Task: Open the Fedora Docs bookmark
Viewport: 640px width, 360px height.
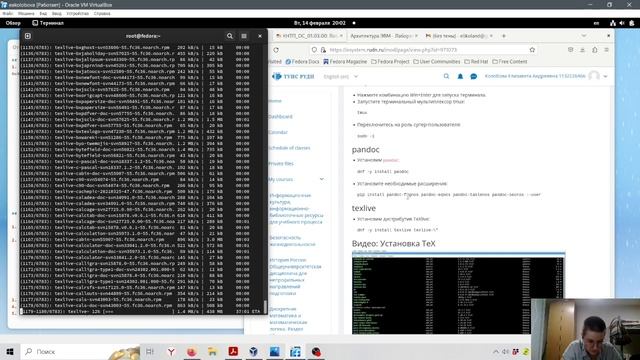Action: 302,62
